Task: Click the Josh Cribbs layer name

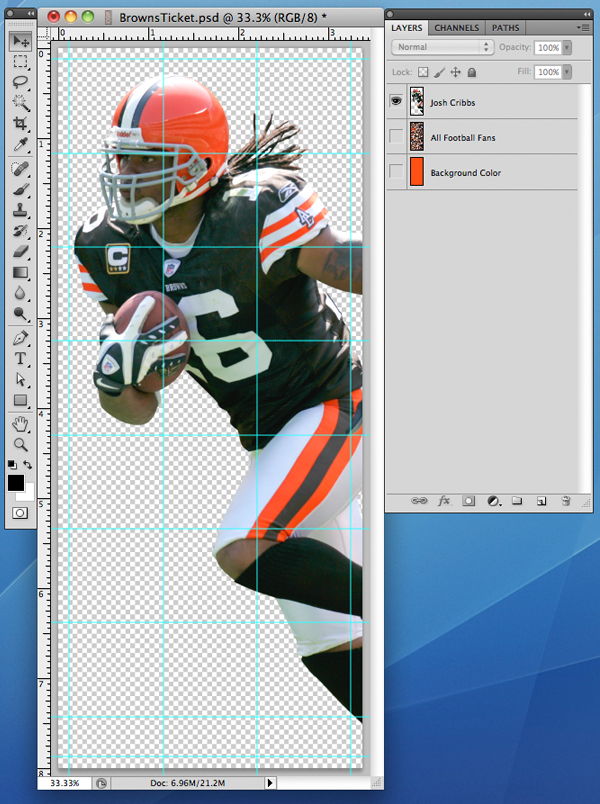Action: pyautogui.click(x=452, y=103)
